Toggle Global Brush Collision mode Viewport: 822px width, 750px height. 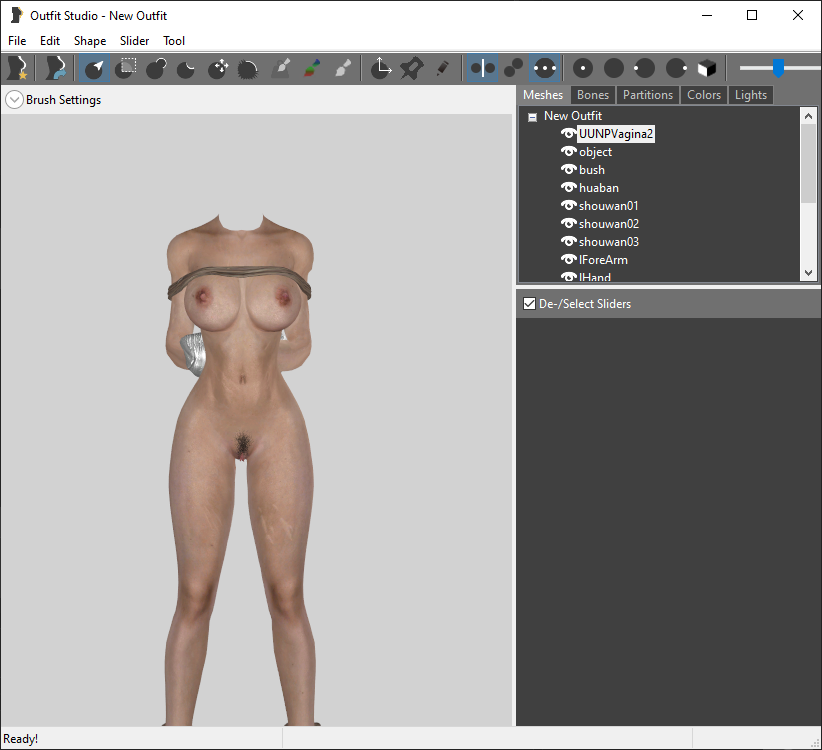[545, 68]
